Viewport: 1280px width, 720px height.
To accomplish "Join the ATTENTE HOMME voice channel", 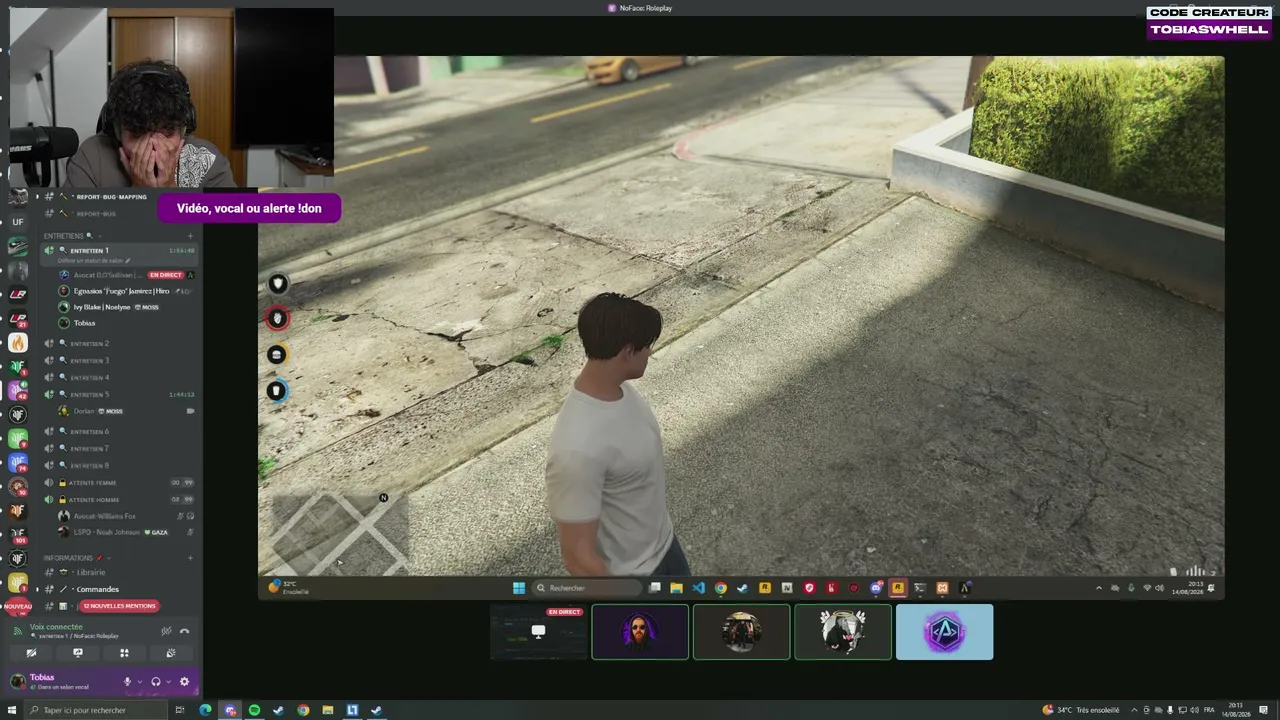I will pyautogui.click(x=118, y=500).
